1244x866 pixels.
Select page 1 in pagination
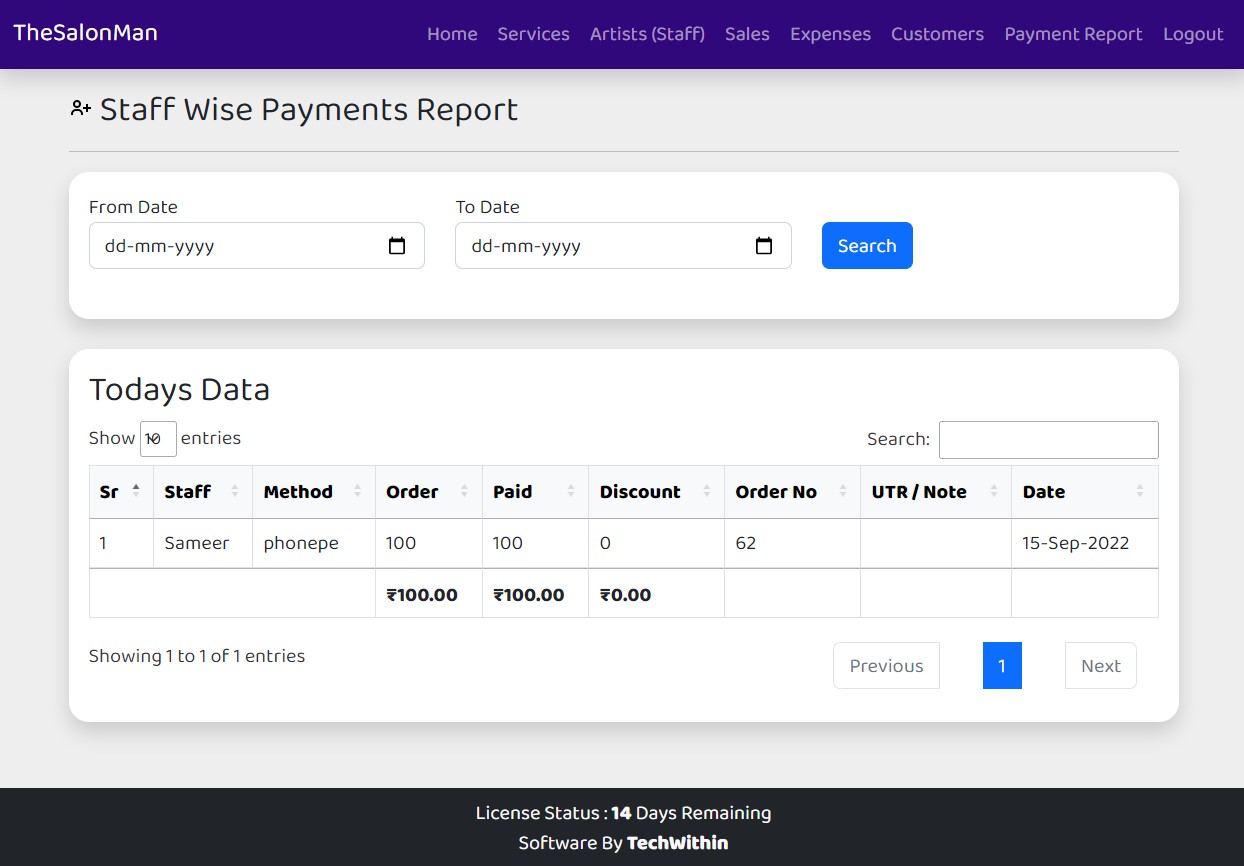coord(1002,666)
